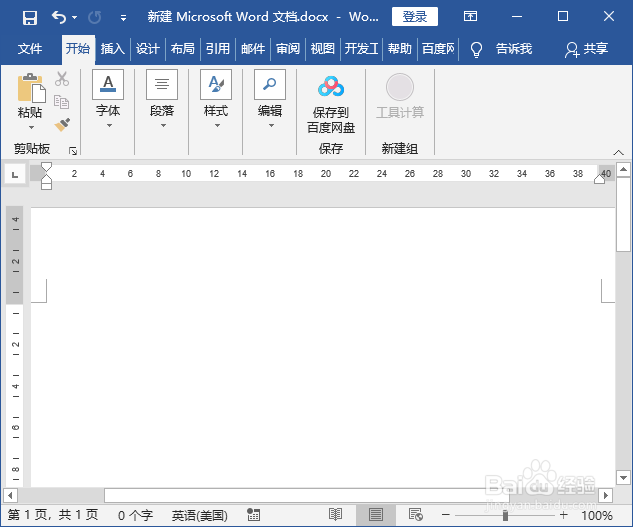Click the 告诉我 search box
Viewport: 633px width, 527px height.
[x=514, y=49]
